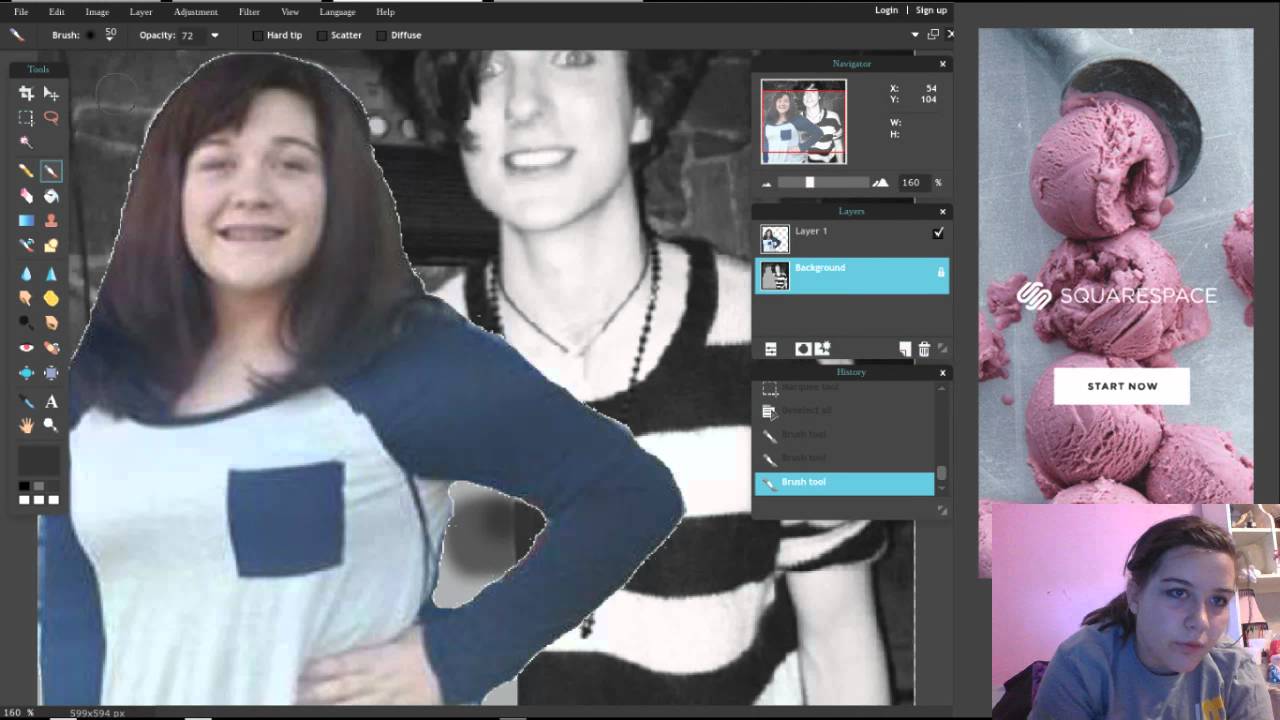1280x720 pixels.
Task: Select the Wand tool
Action: coord(26,142)
